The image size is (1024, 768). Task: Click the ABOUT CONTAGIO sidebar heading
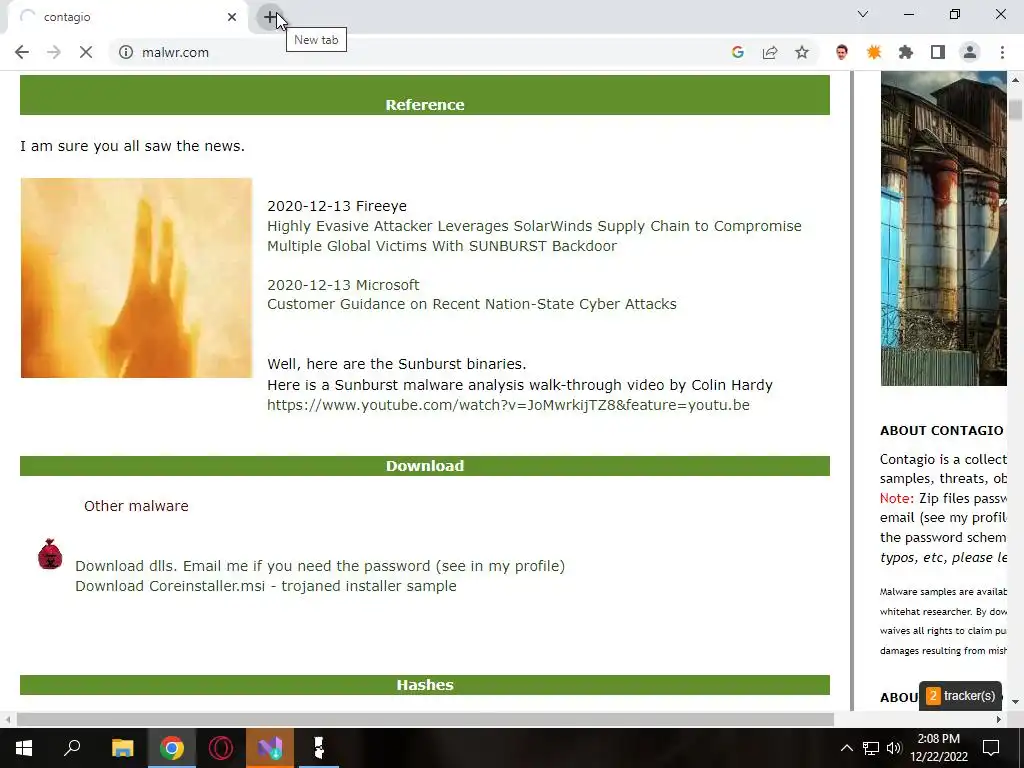tap(942, 431)
